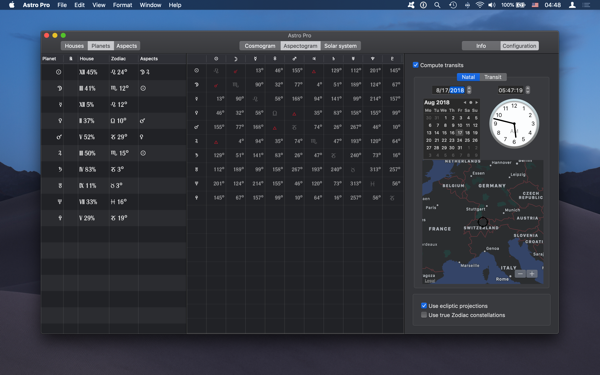
Task: Click the date field stepper arrows
Action: point(469,90)
